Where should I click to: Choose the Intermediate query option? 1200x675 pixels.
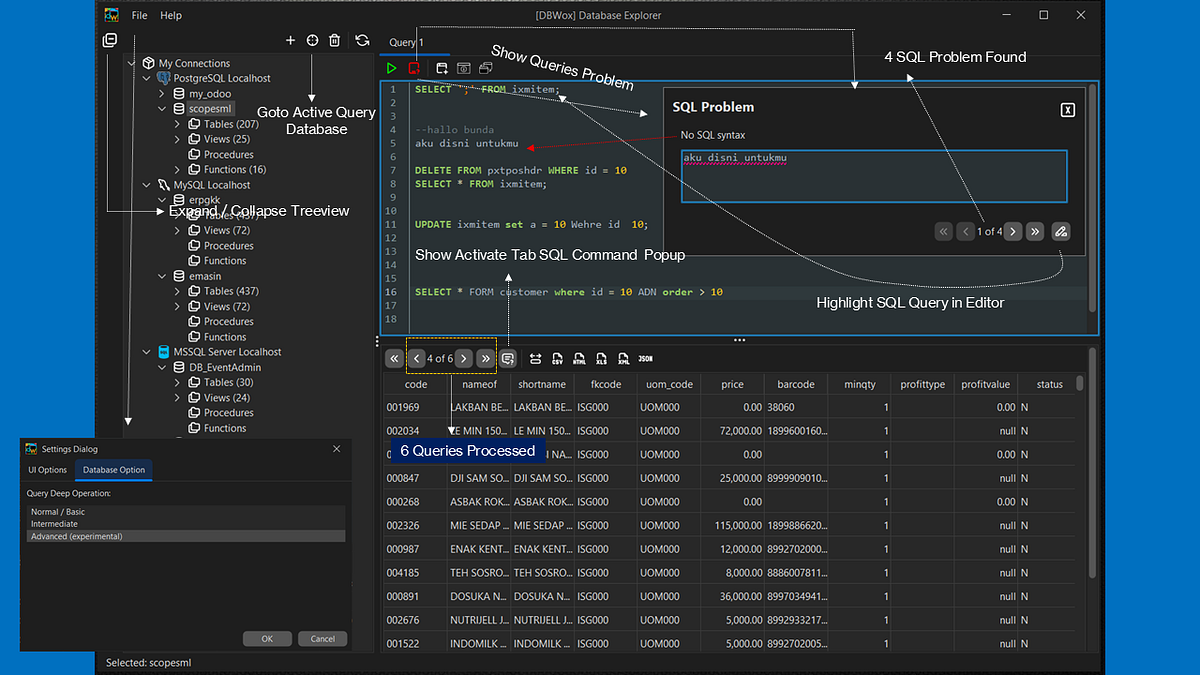(54, 524)
